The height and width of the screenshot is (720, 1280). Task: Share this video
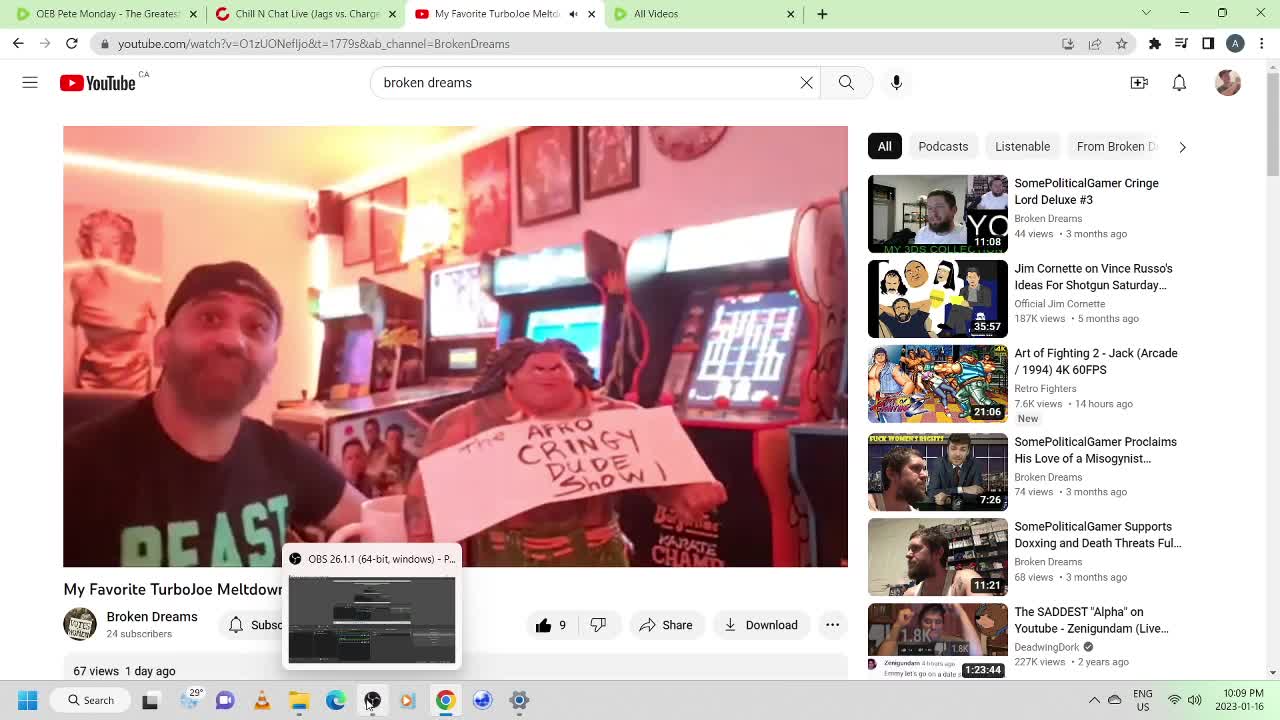pyautogui.click(x=666, y=625)
